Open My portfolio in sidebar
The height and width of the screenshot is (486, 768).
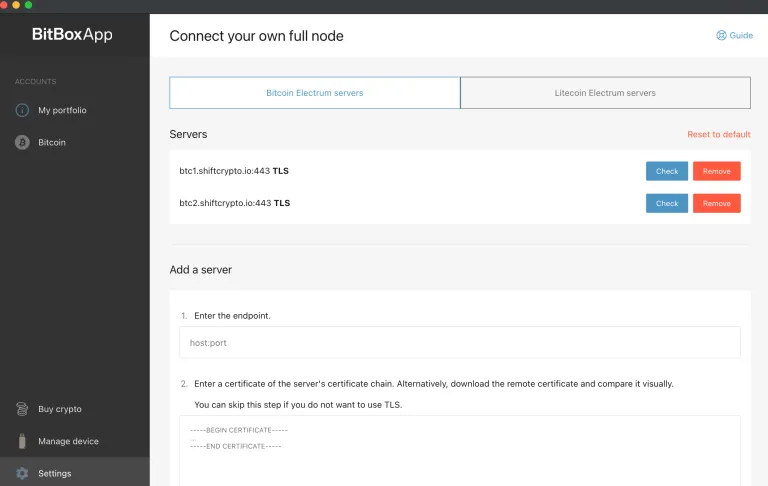click(x=62, y=110)
